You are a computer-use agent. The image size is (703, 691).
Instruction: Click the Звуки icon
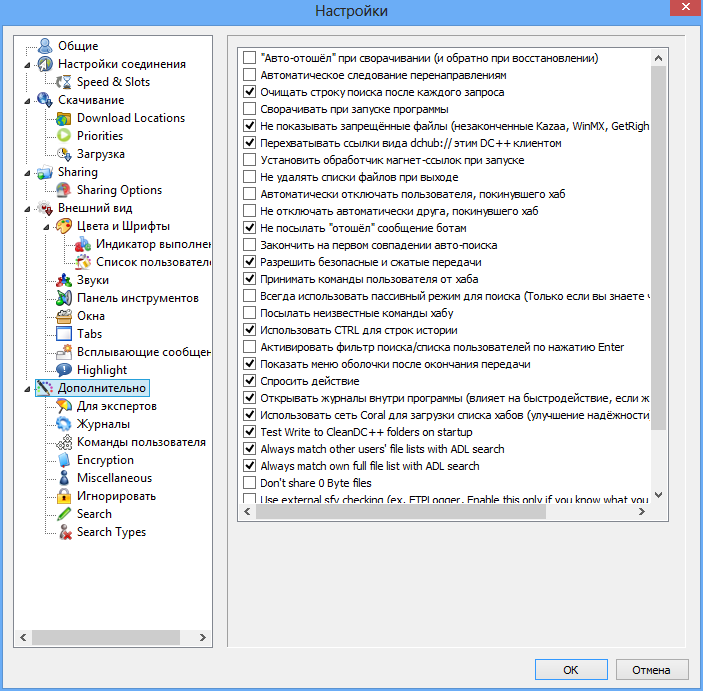pos(64,280)
